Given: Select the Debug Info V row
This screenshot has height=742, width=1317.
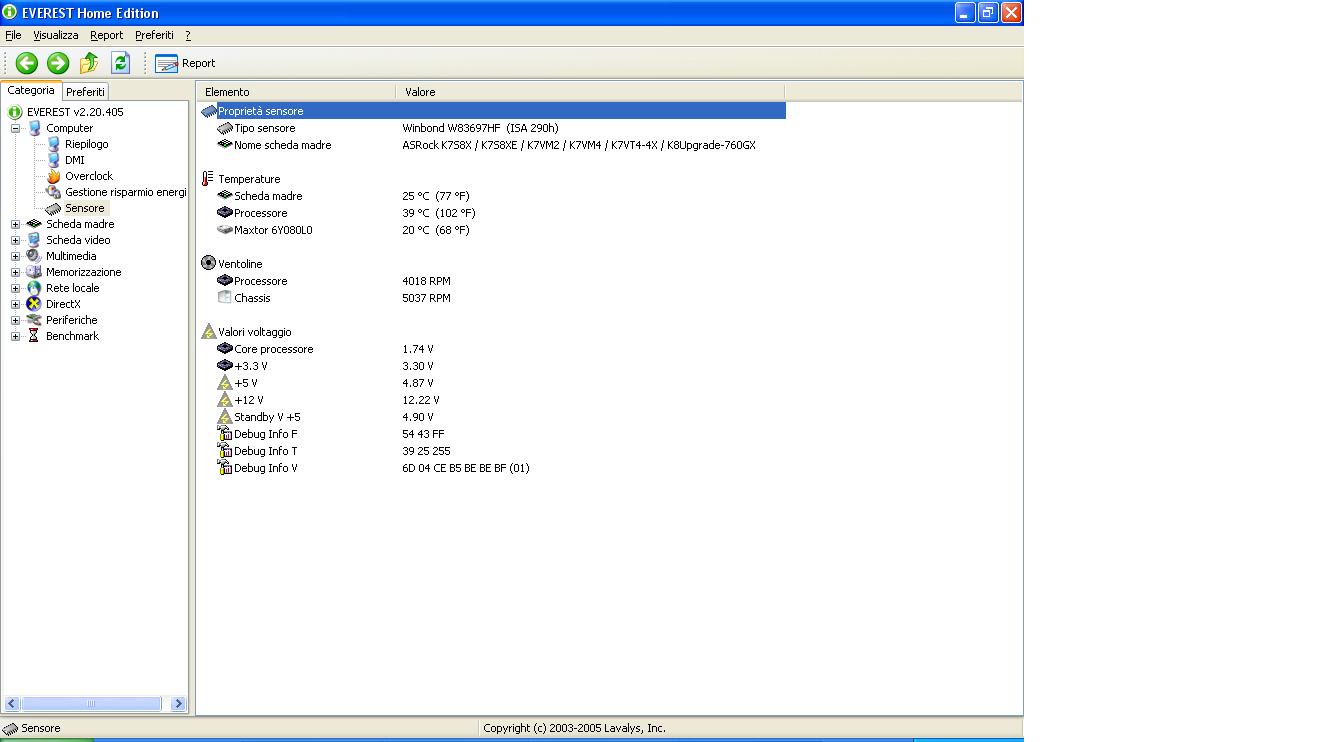Looking at the screenshot, I should pyautogui.click(x=493, y=468).
